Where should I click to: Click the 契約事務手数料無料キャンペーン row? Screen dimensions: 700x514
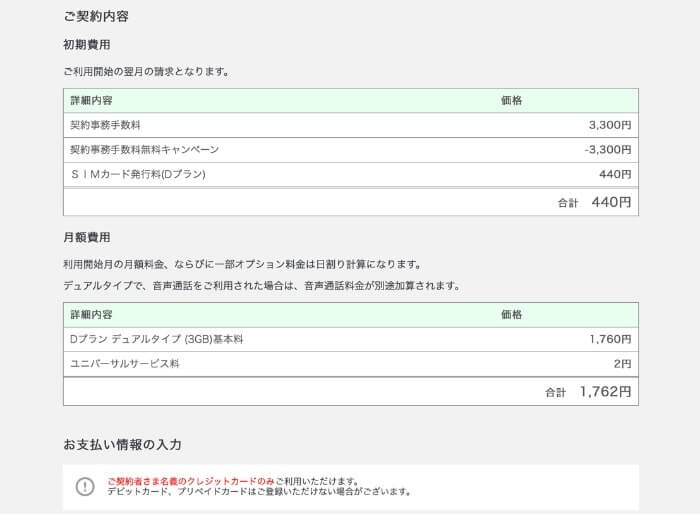(x=351, y=150)
